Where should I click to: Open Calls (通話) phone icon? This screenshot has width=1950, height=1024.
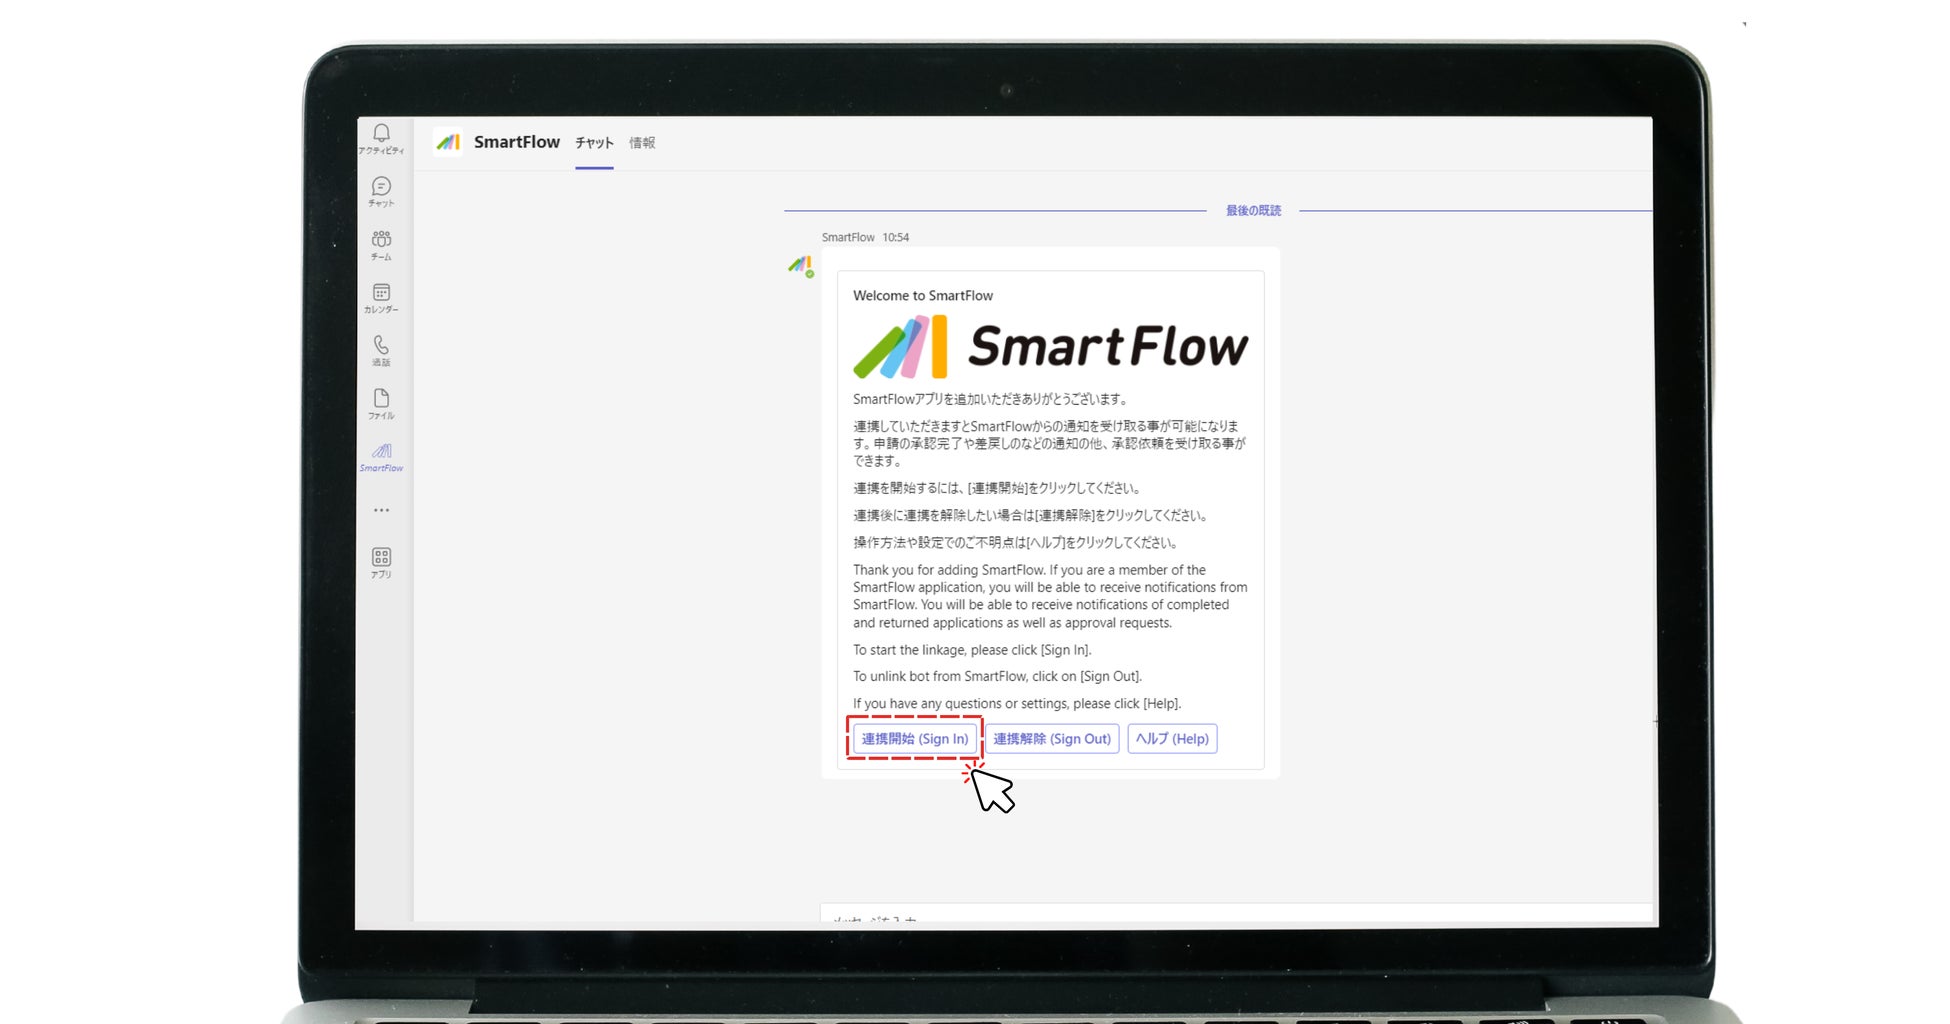(381, 351)
